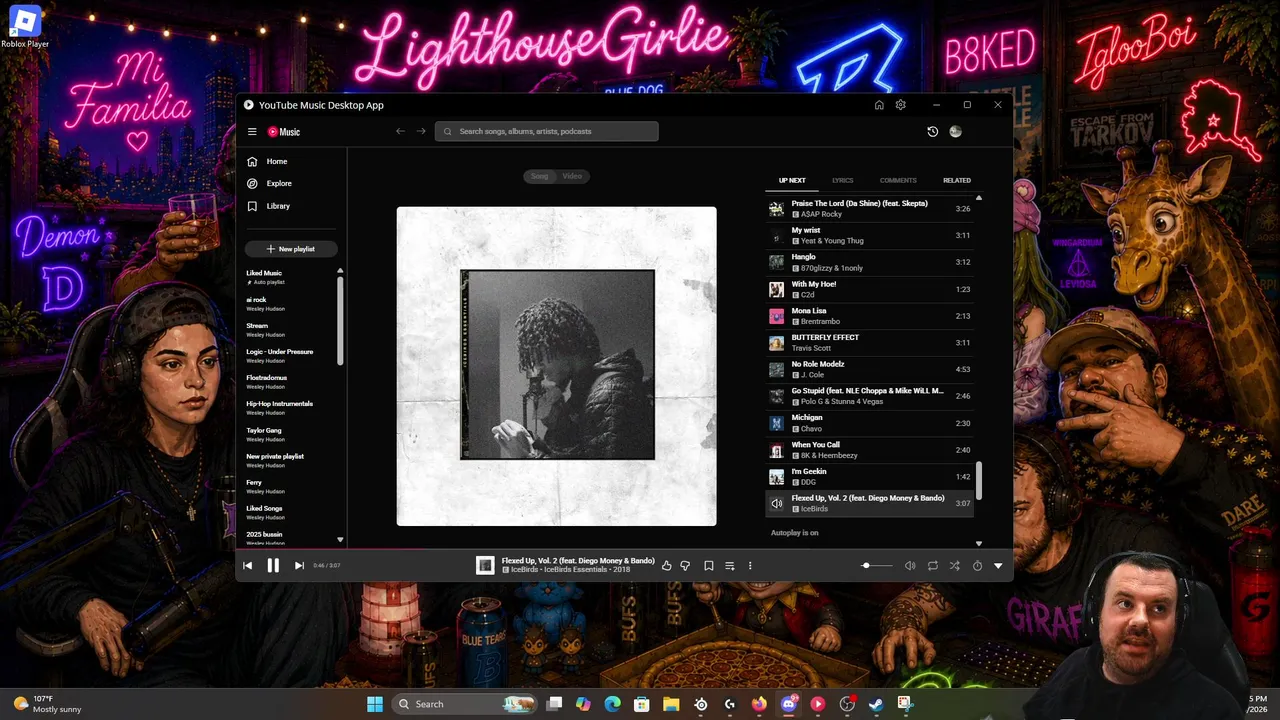
Task: Open Steam from the taskbar
Action: tap(876, 704)
